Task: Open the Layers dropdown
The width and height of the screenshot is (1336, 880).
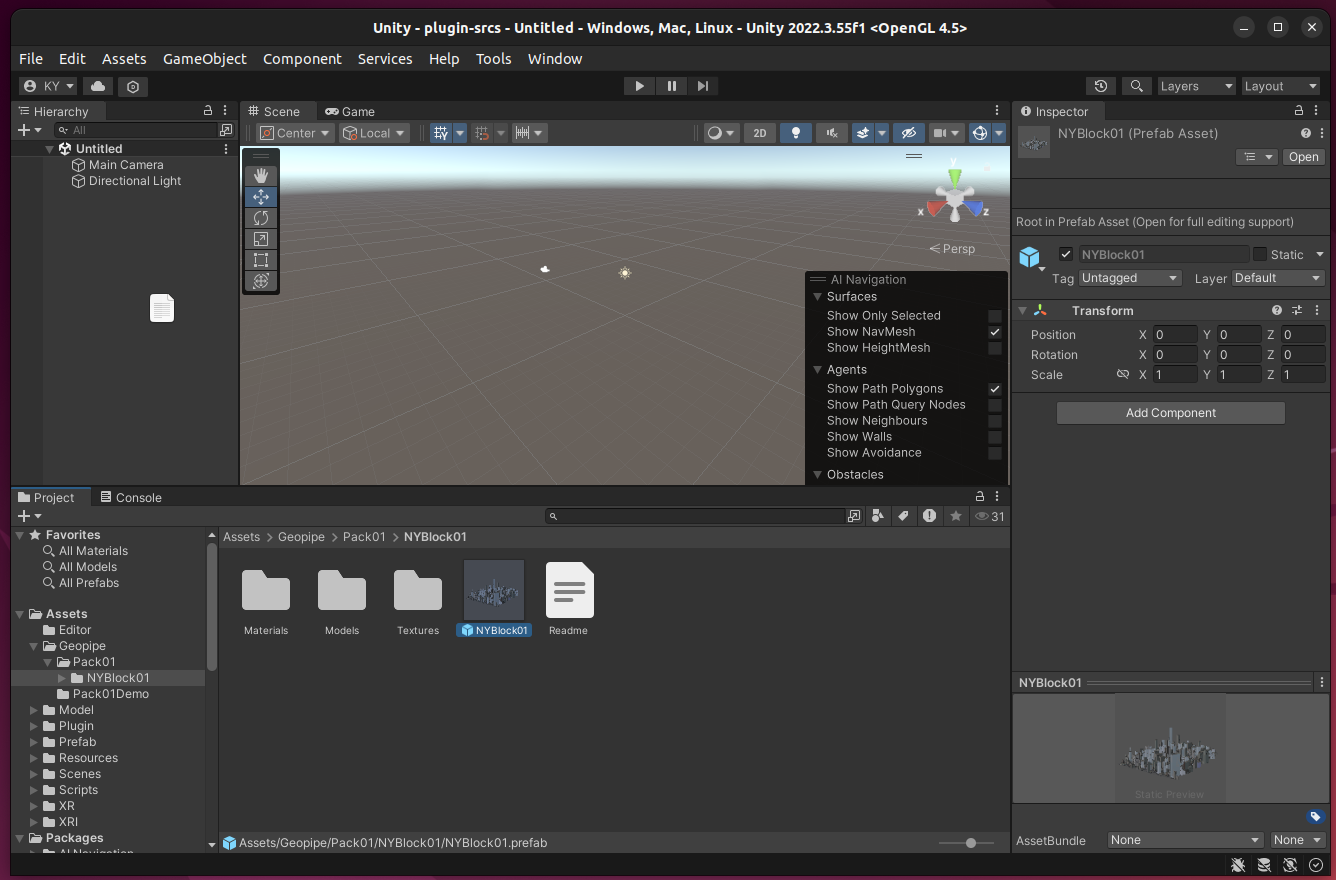Action: (x=1196, y=86)
